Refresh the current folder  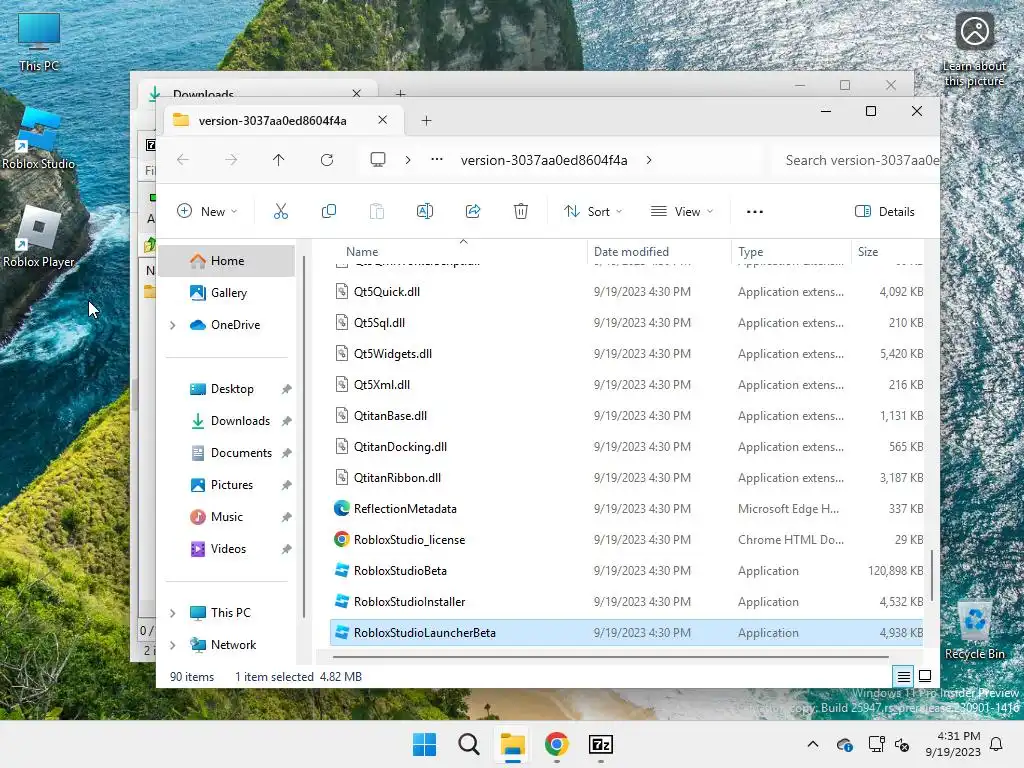click(327, 160)
